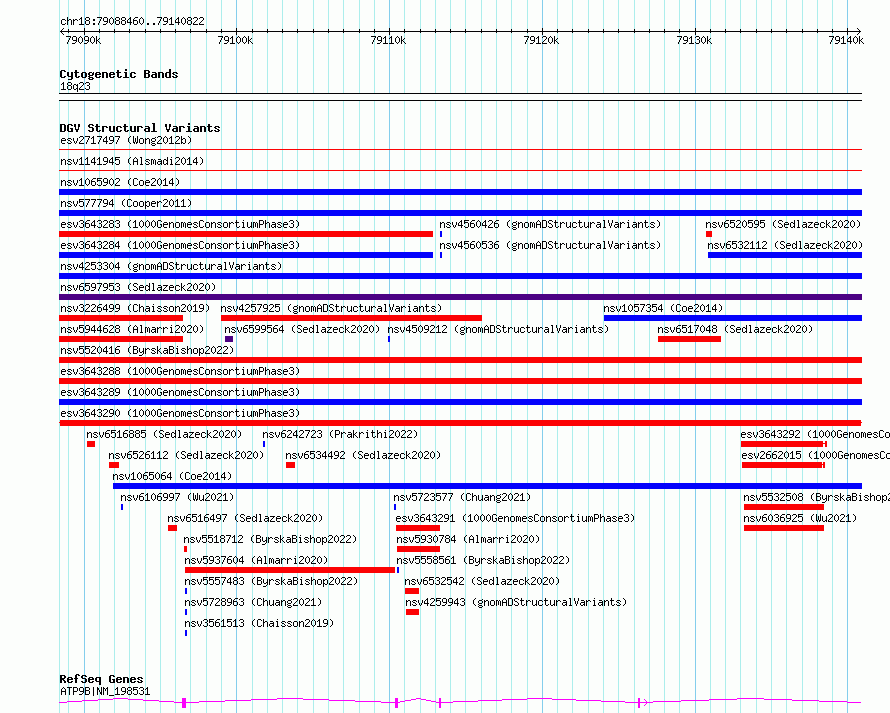Click the blue nsv1057354 variant bar
This screenshot has width=890, height=713.
733,318
